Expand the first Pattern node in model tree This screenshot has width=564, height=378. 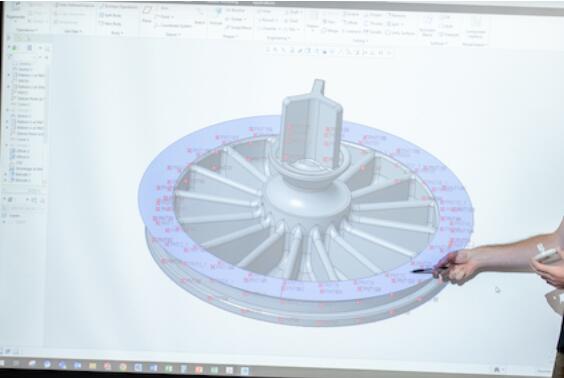9,75
